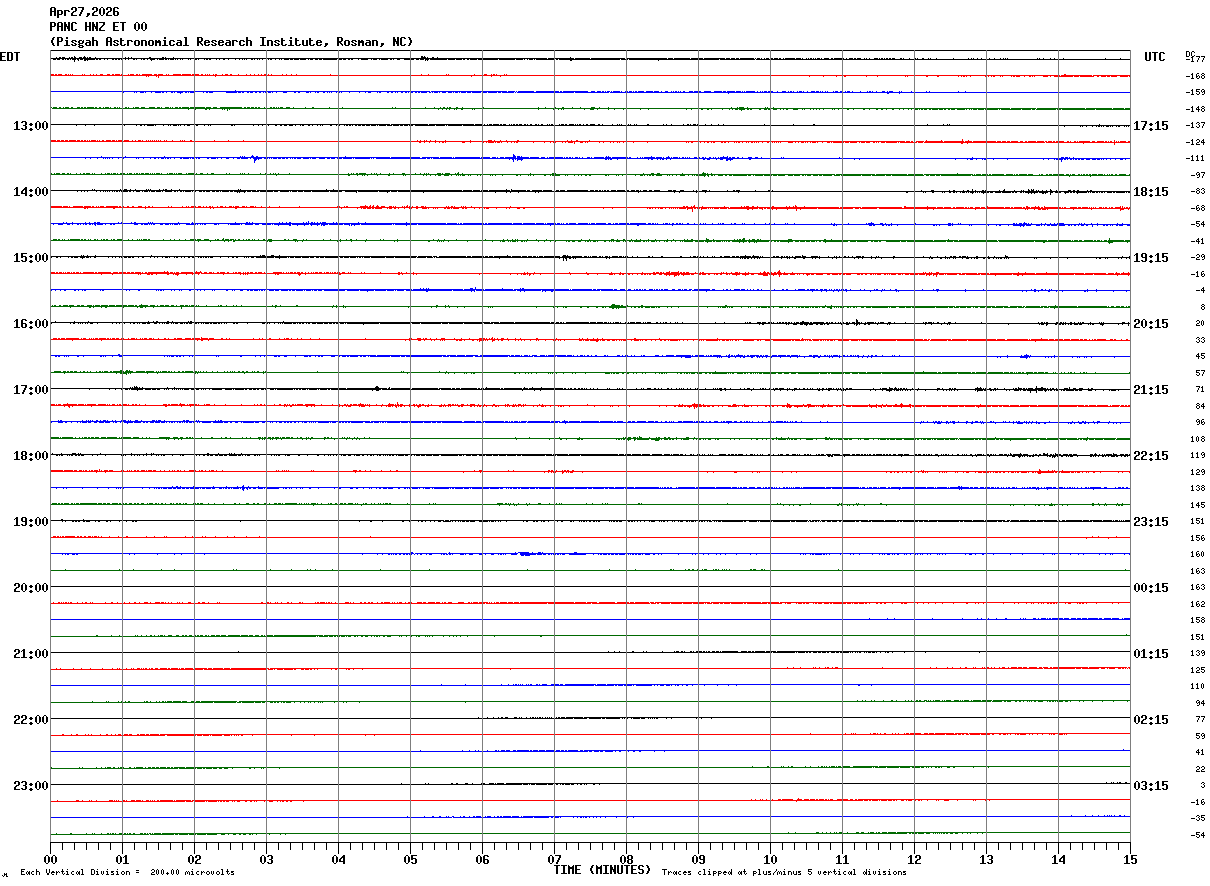
Task: Select the DC value 84
Action: pos(1200,406)
